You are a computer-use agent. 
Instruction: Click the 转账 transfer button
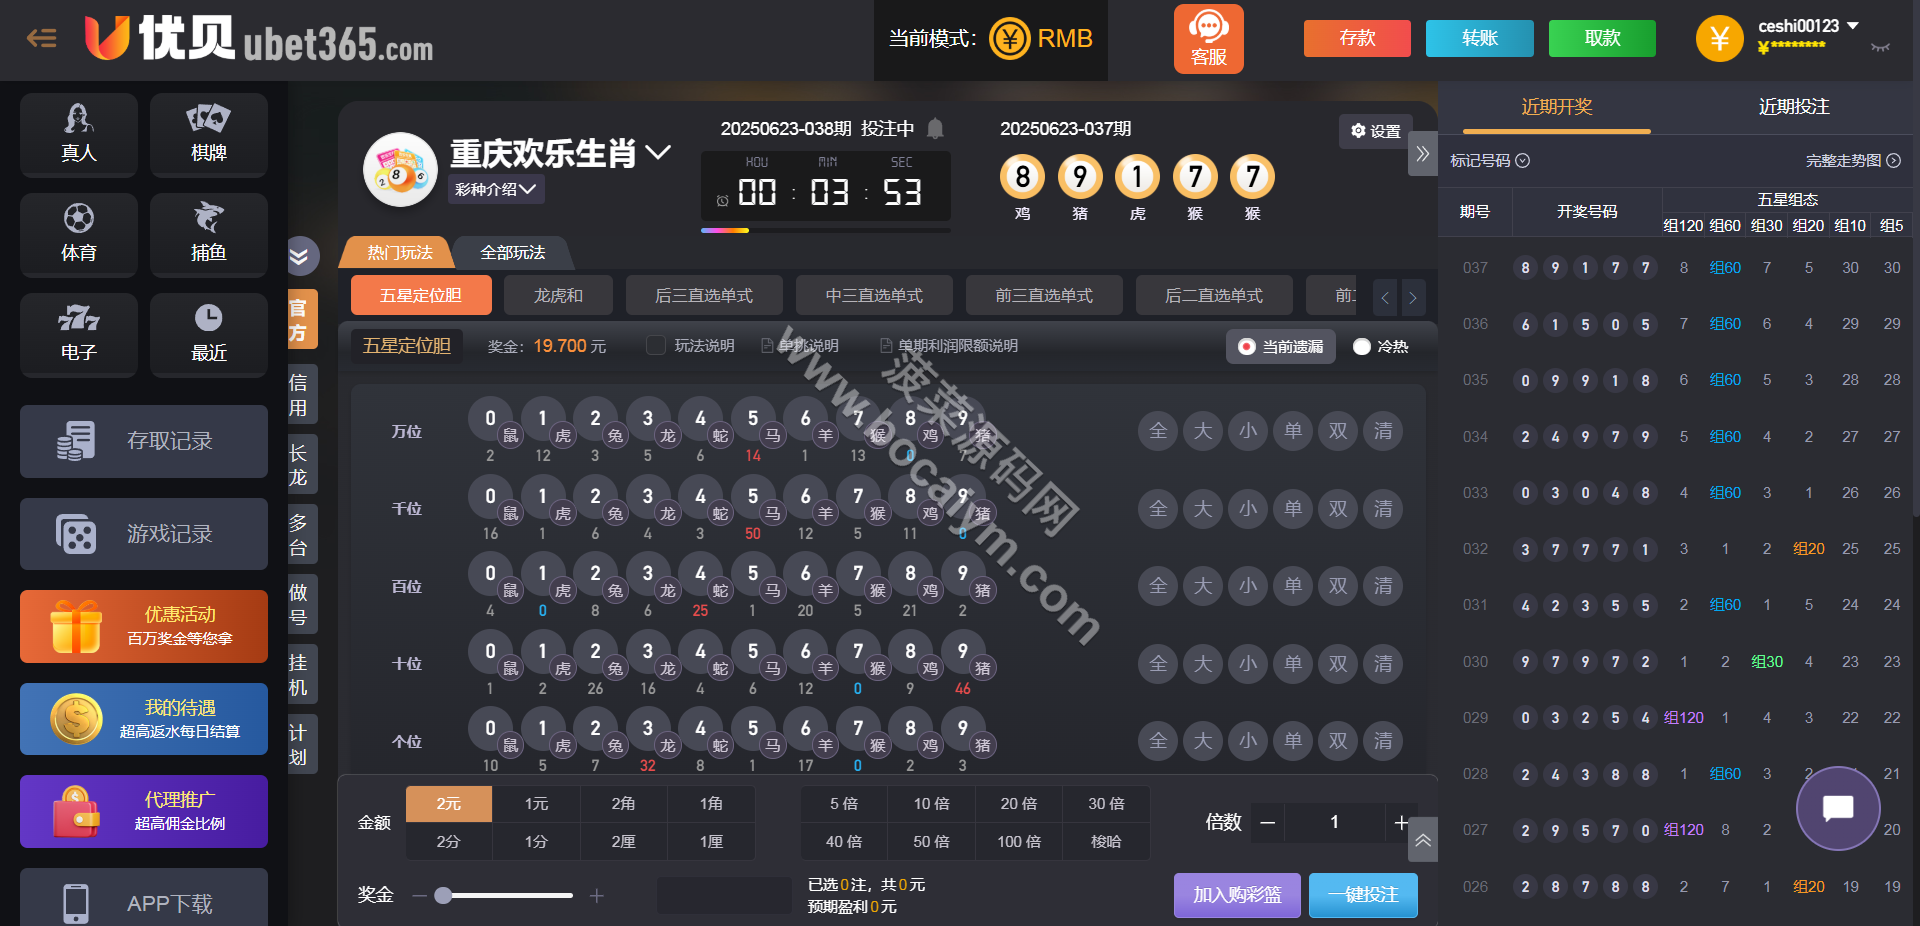point(1480,38)
